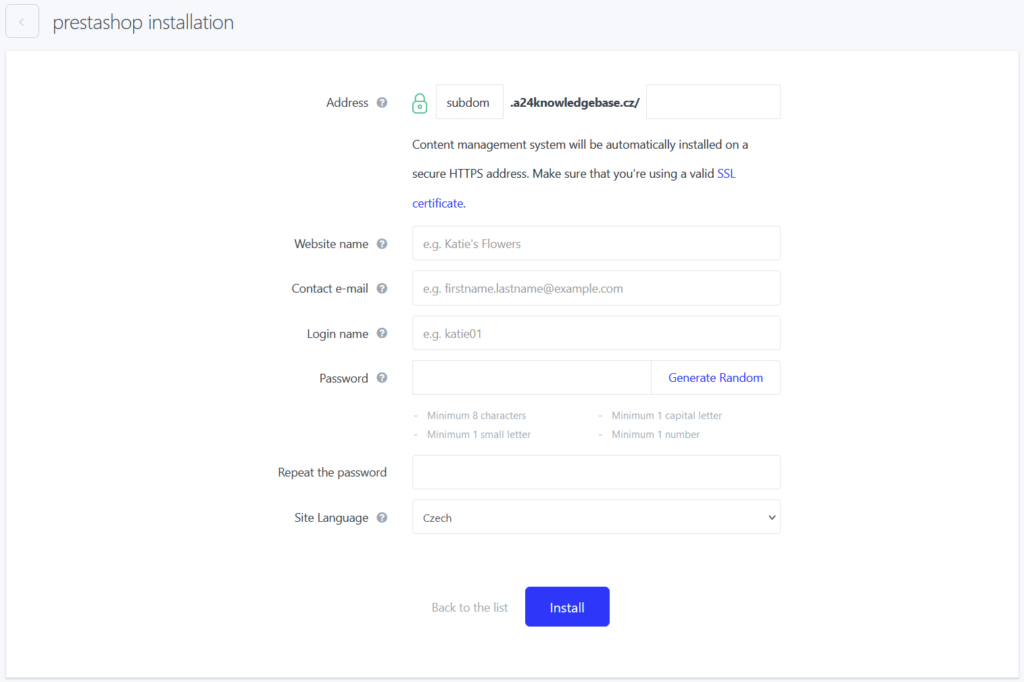Click the empty path field after the domain

tap(713, 102)
